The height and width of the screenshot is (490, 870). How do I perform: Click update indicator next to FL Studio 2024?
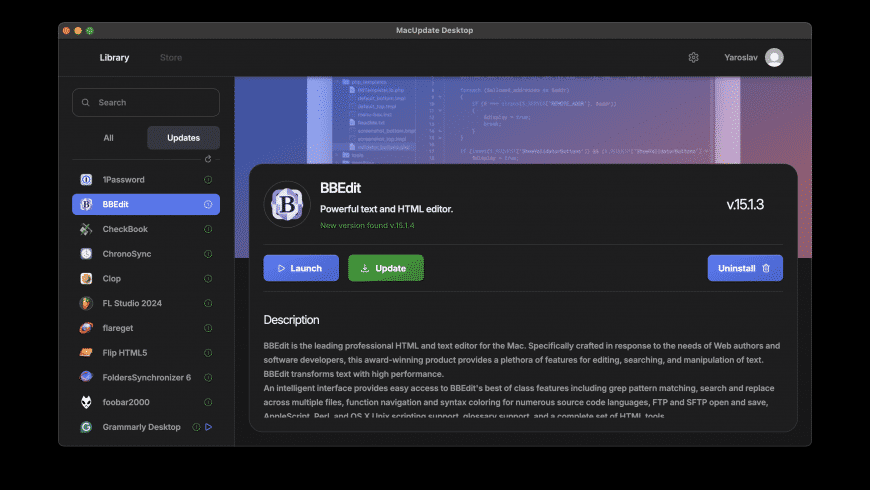(x=208, y=303)
